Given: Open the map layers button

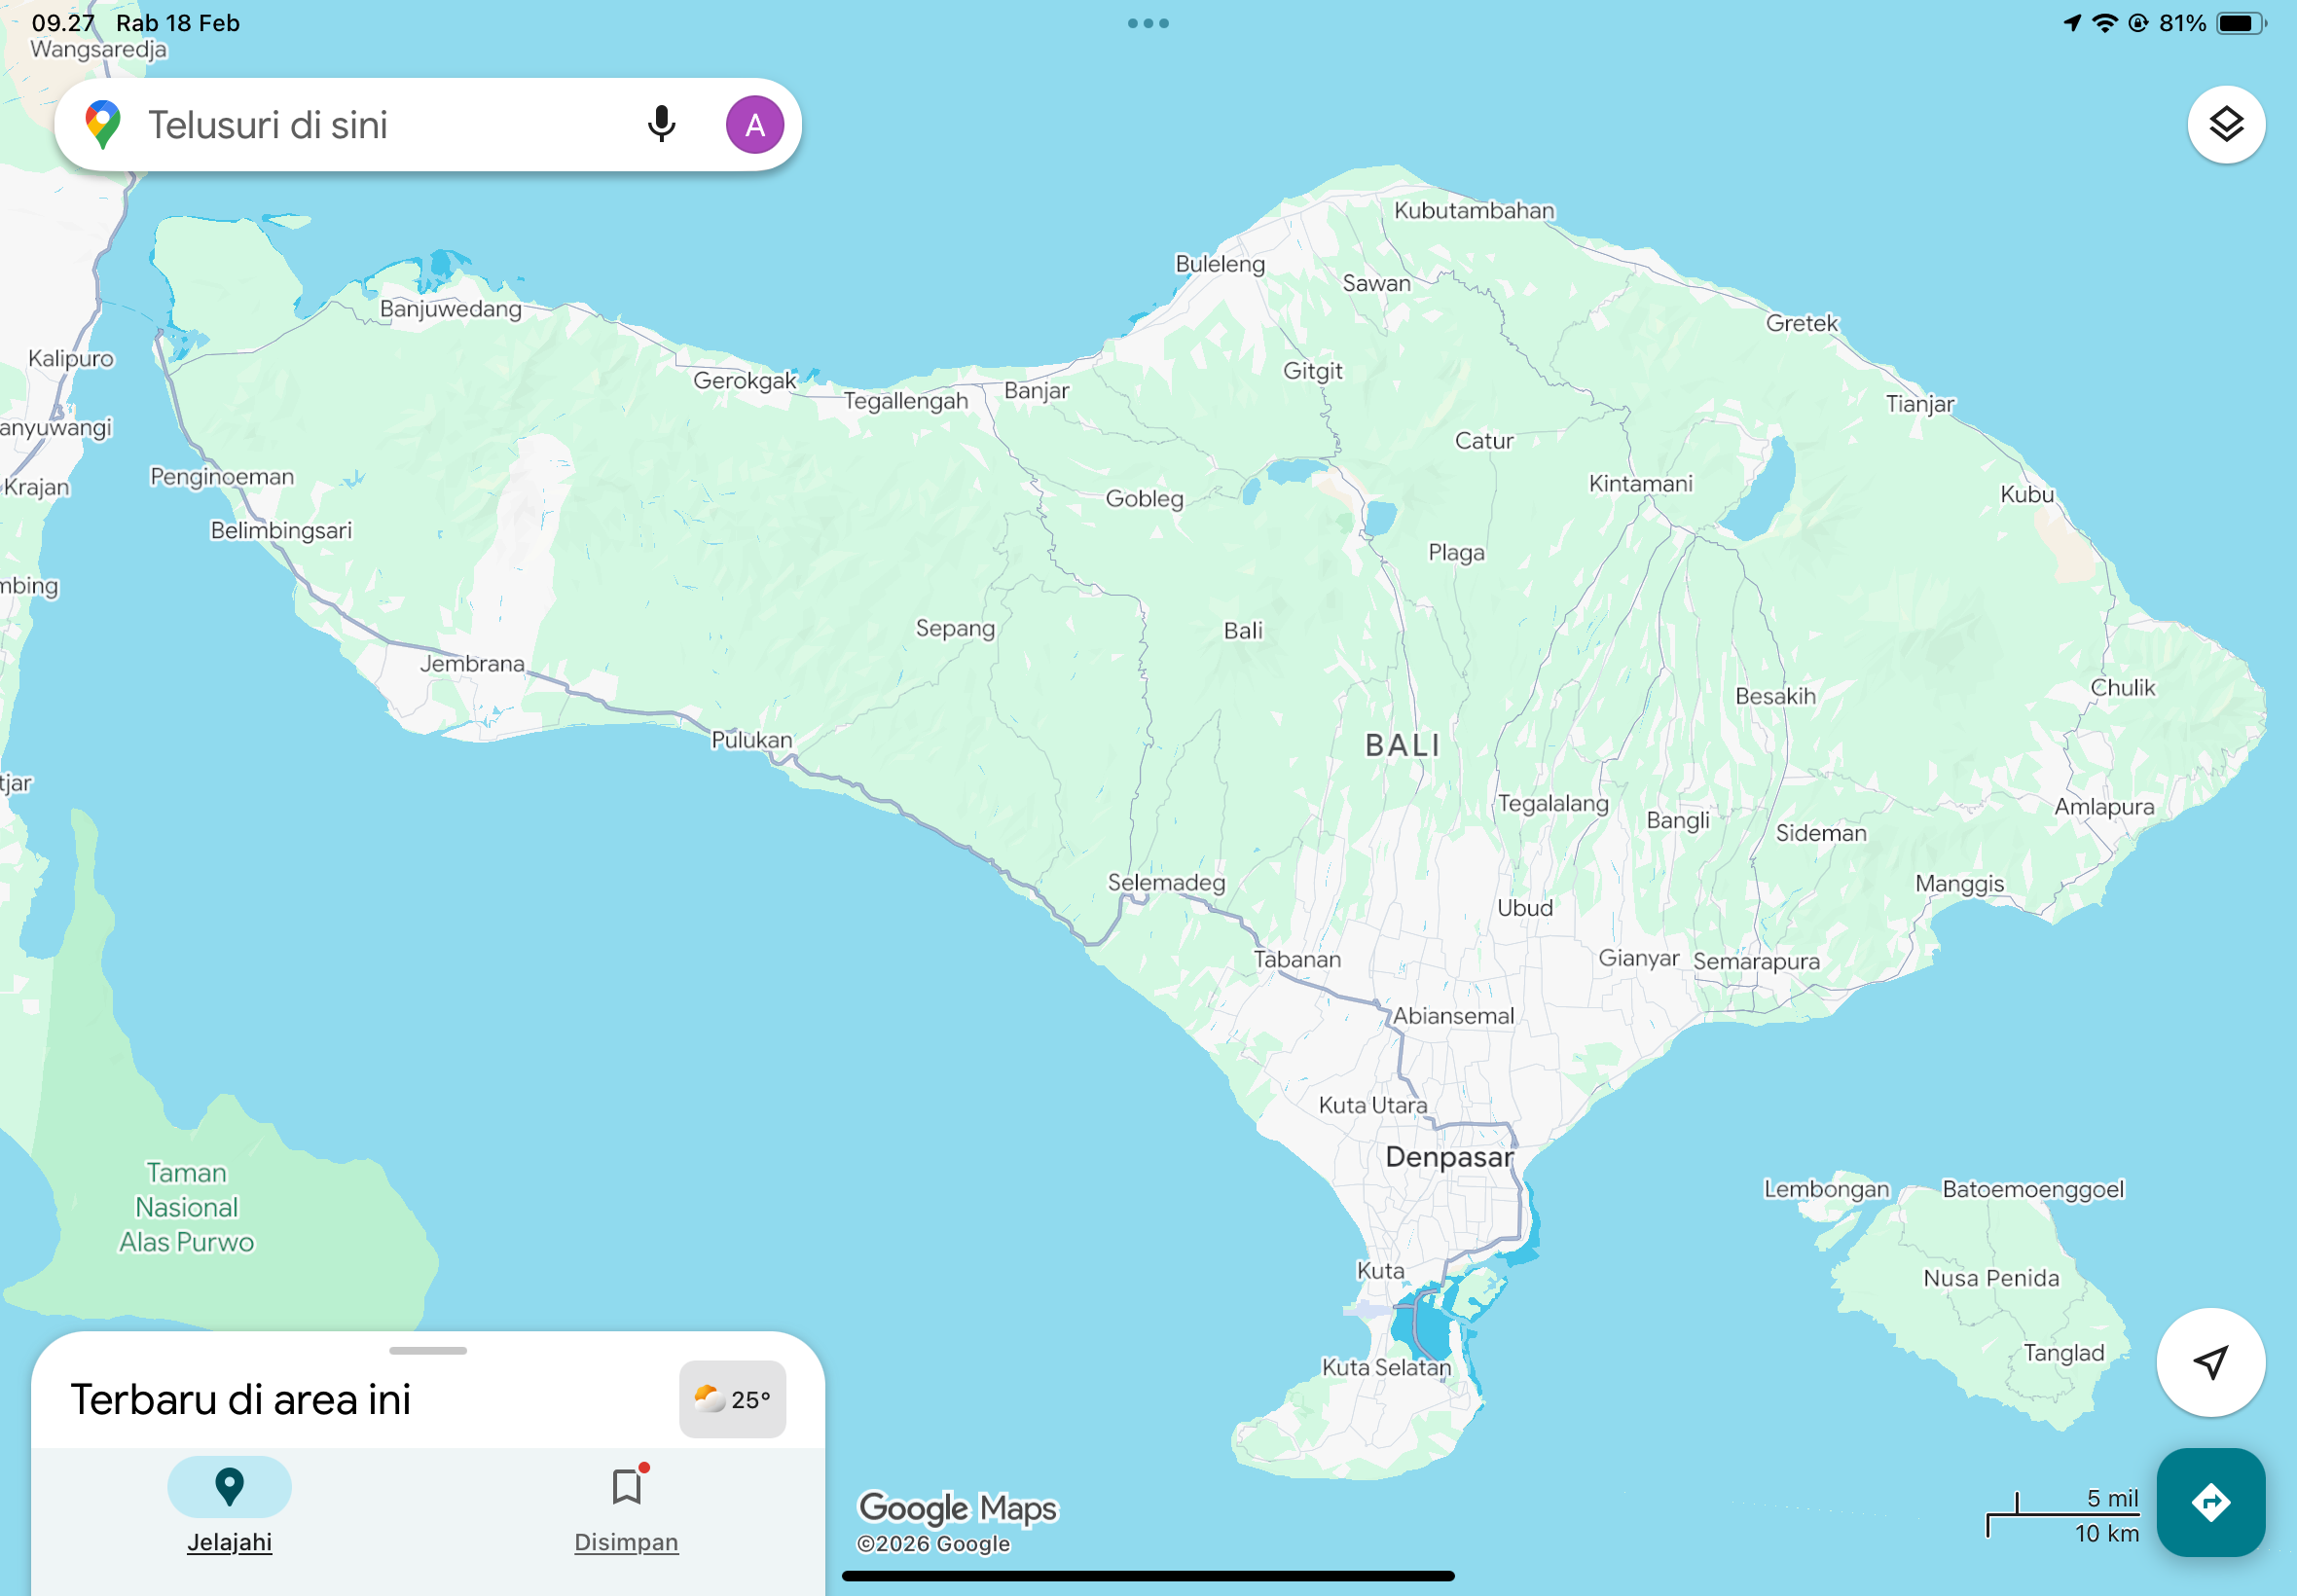Looking at the screenshot, I should coord(2225,125).
